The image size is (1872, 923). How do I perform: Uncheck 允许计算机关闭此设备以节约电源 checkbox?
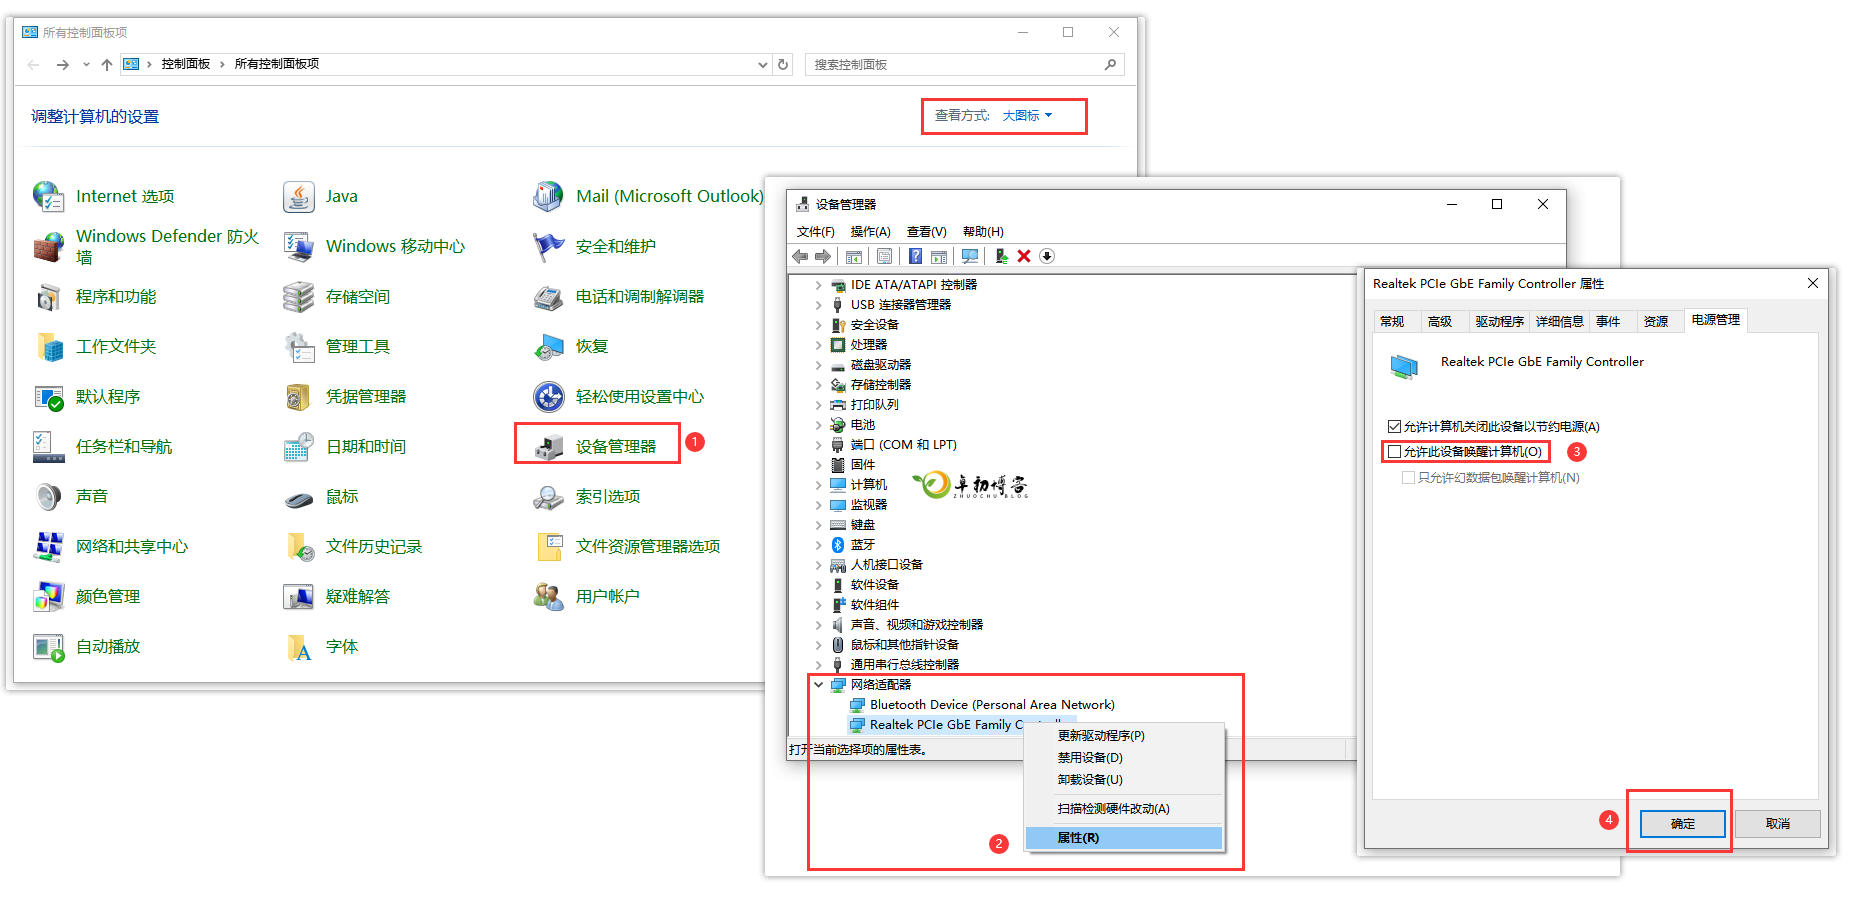point(1394,427)
